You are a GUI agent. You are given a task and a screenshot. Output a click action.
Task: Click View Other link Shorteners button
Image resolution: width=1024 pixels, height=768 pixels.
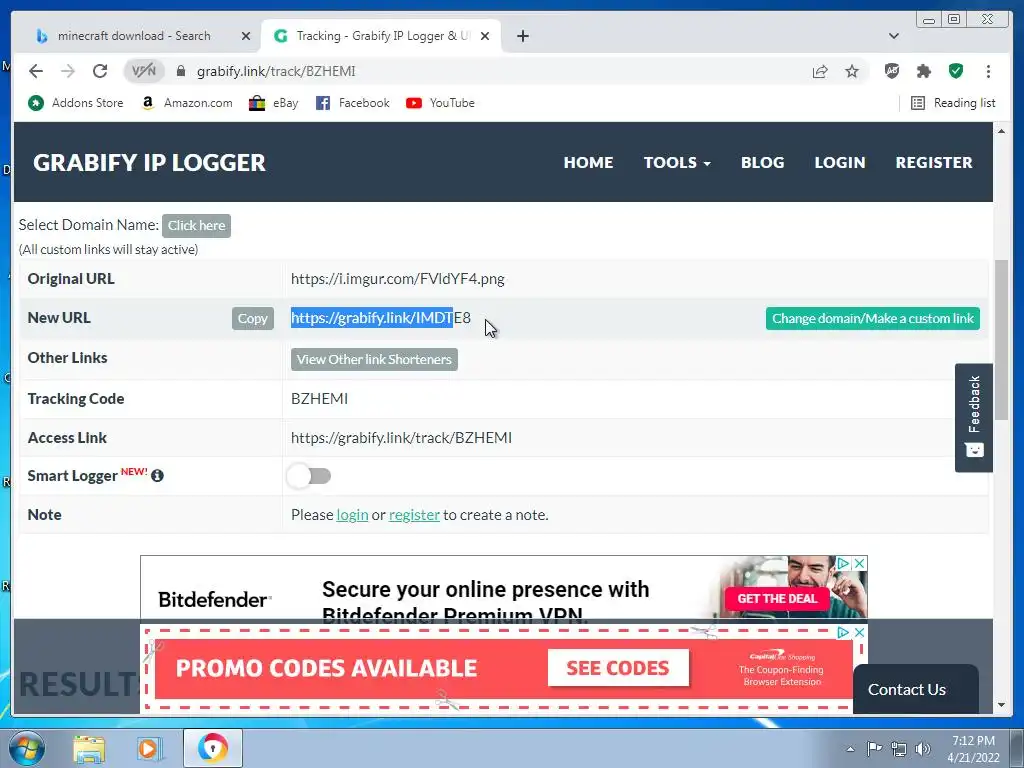point(374,359)
